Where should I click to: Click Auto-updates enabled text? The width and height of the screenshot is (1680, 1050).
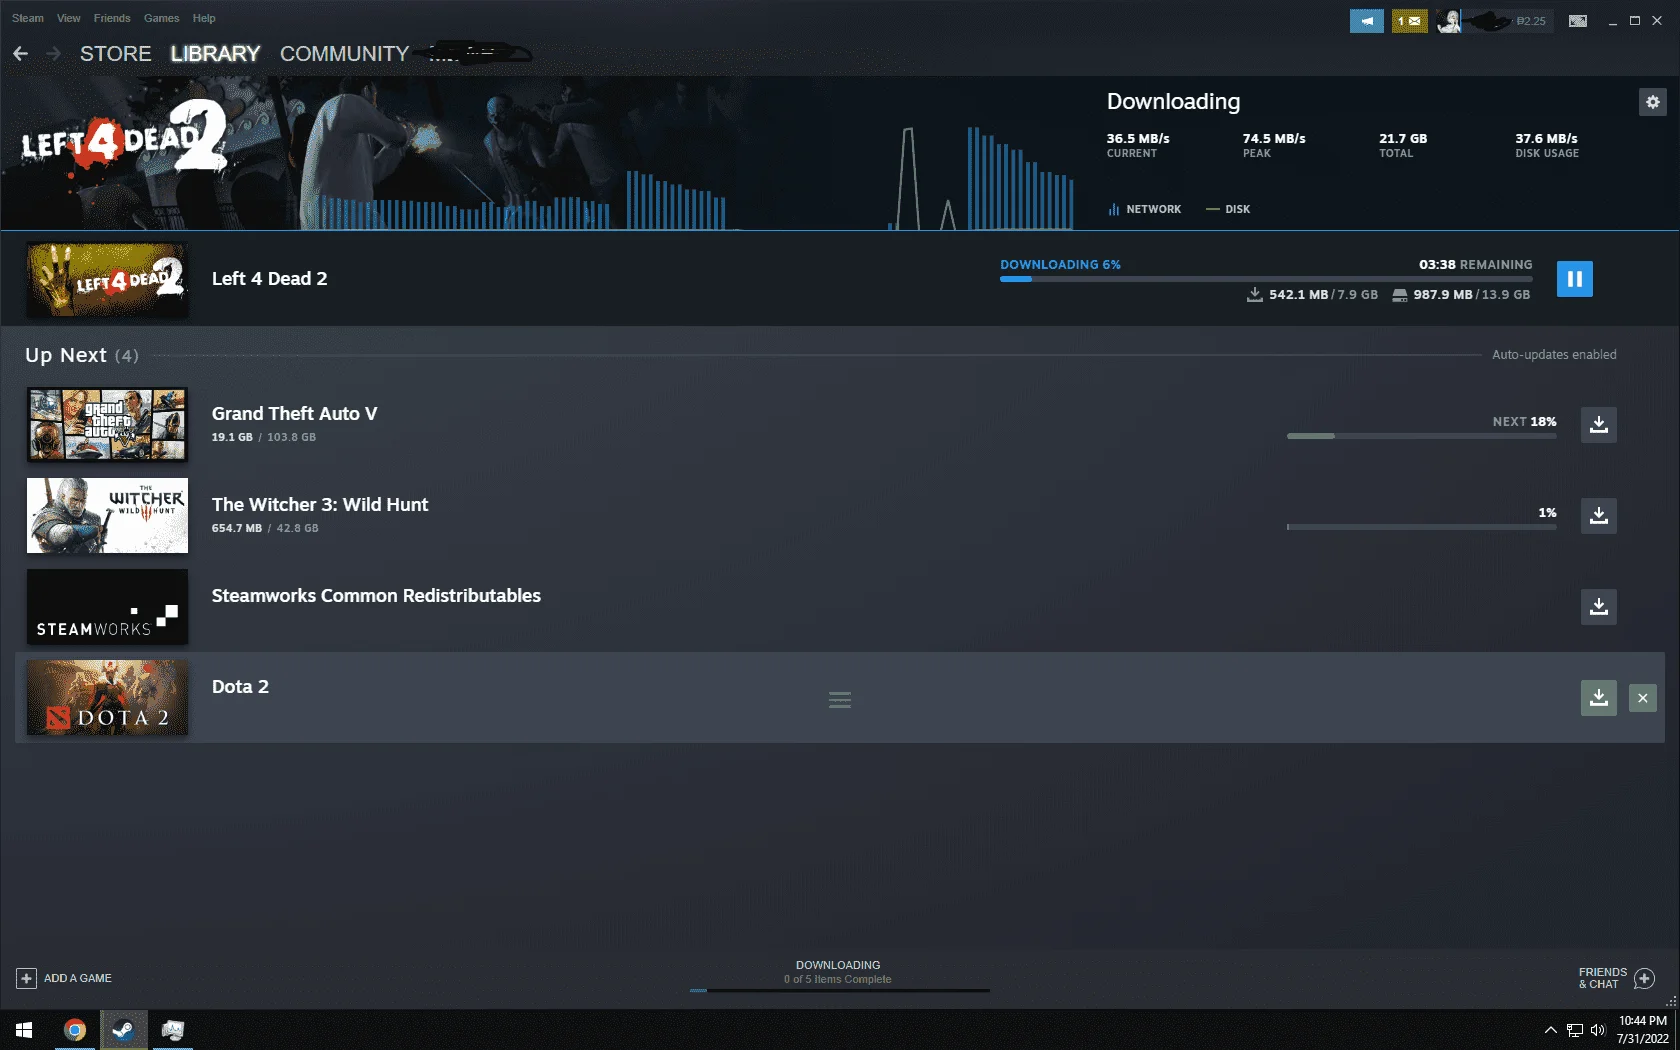pyautogui.click(x=1554, y=354)
